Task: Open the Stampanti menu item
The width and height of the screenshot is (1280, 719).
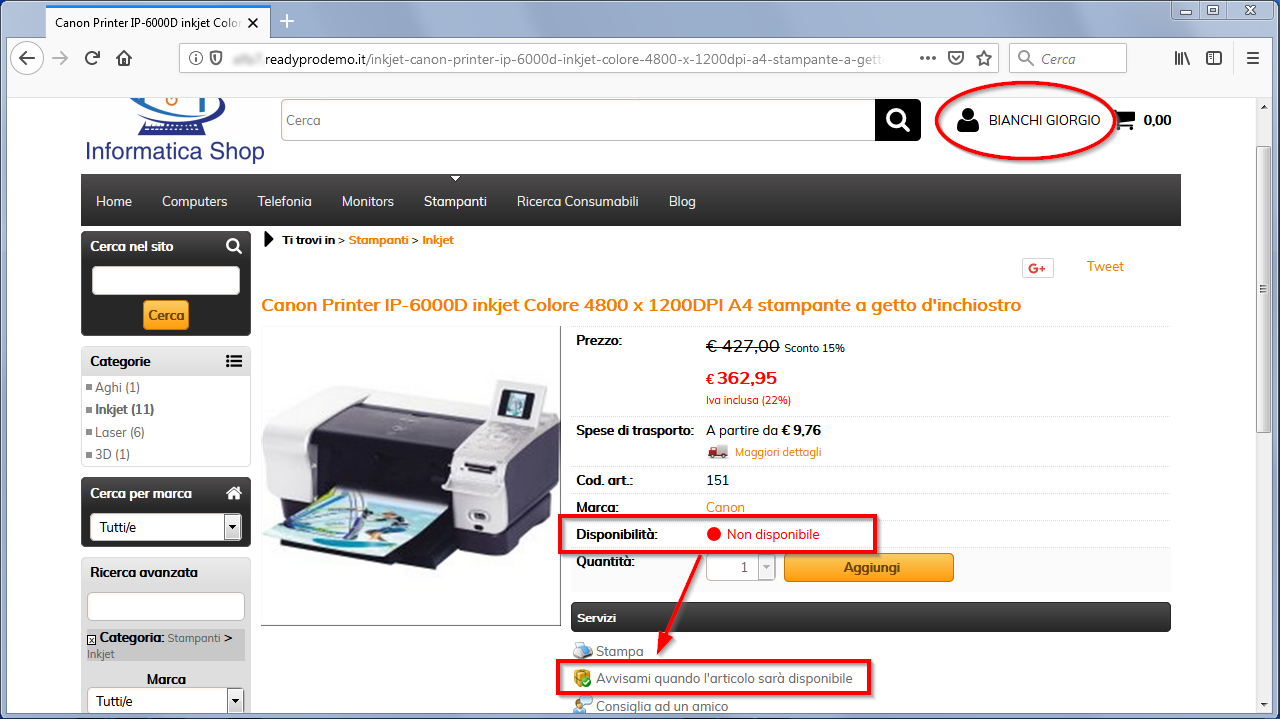Action: point(455,201)
